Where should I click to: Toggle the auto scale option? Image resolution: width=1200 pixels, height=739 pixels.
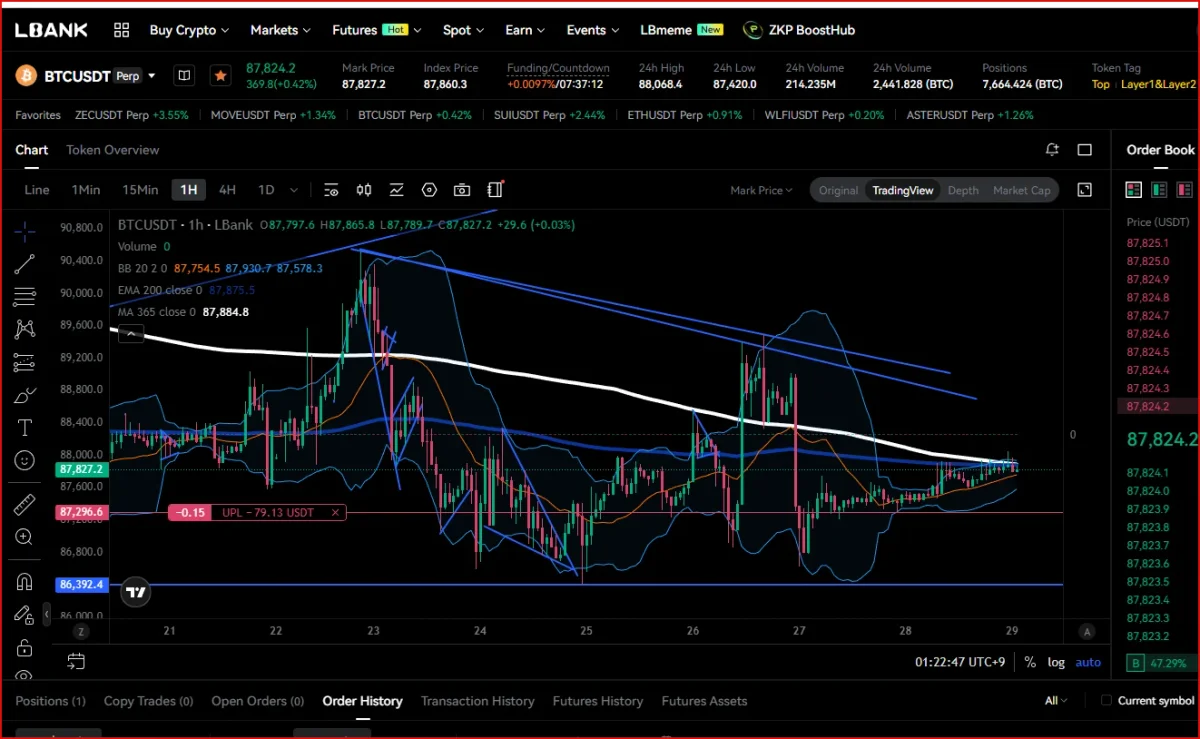coord(1088,662)
